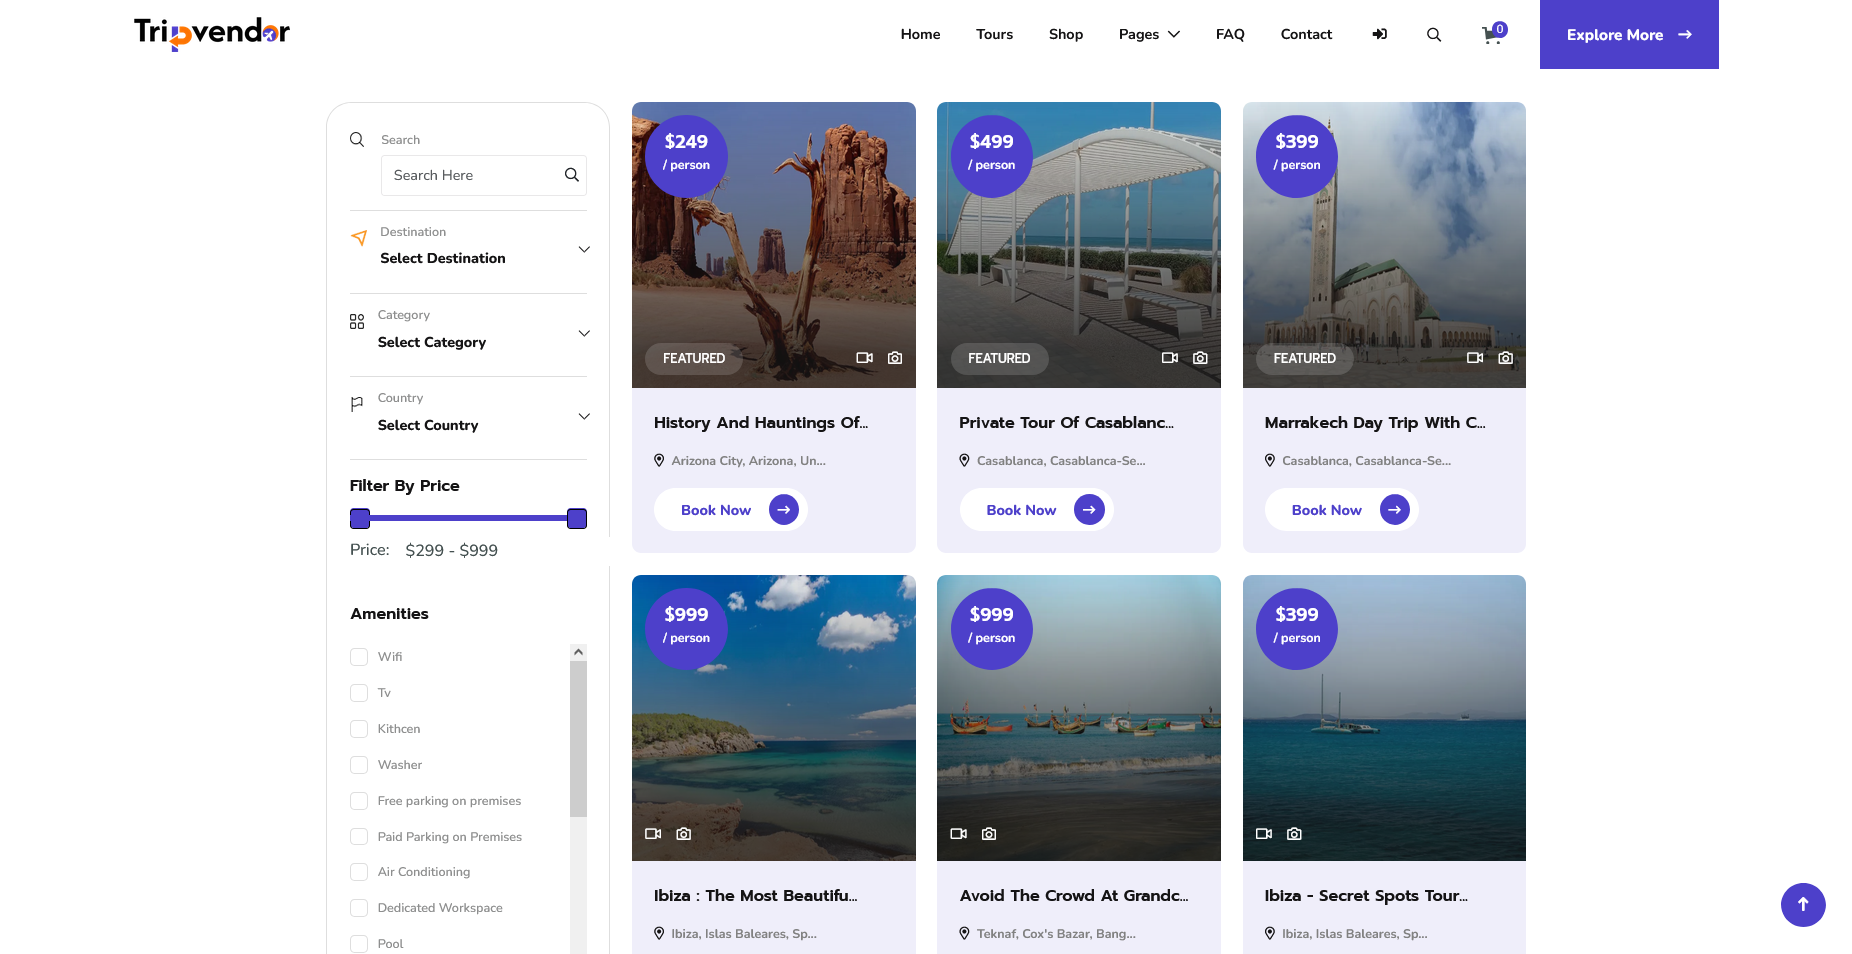Image resolution: width=1852 pixels, height=954 pixels.
Task: Expand the Select Category dropdown
Action: pyautogui.click(x=484, y=342)
